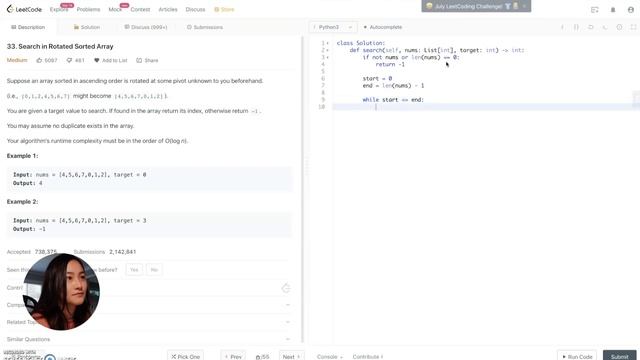Image resolution: width=640 pixels, height=360 pixels.
Task: Open the Store link
Action: point(224,9)
